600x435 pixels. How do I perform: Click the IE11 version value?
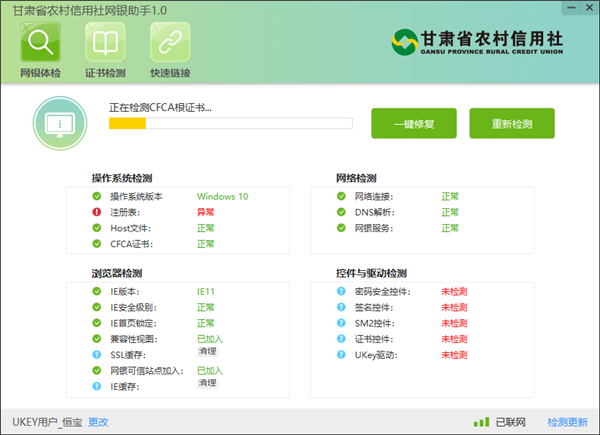[205, 292]
